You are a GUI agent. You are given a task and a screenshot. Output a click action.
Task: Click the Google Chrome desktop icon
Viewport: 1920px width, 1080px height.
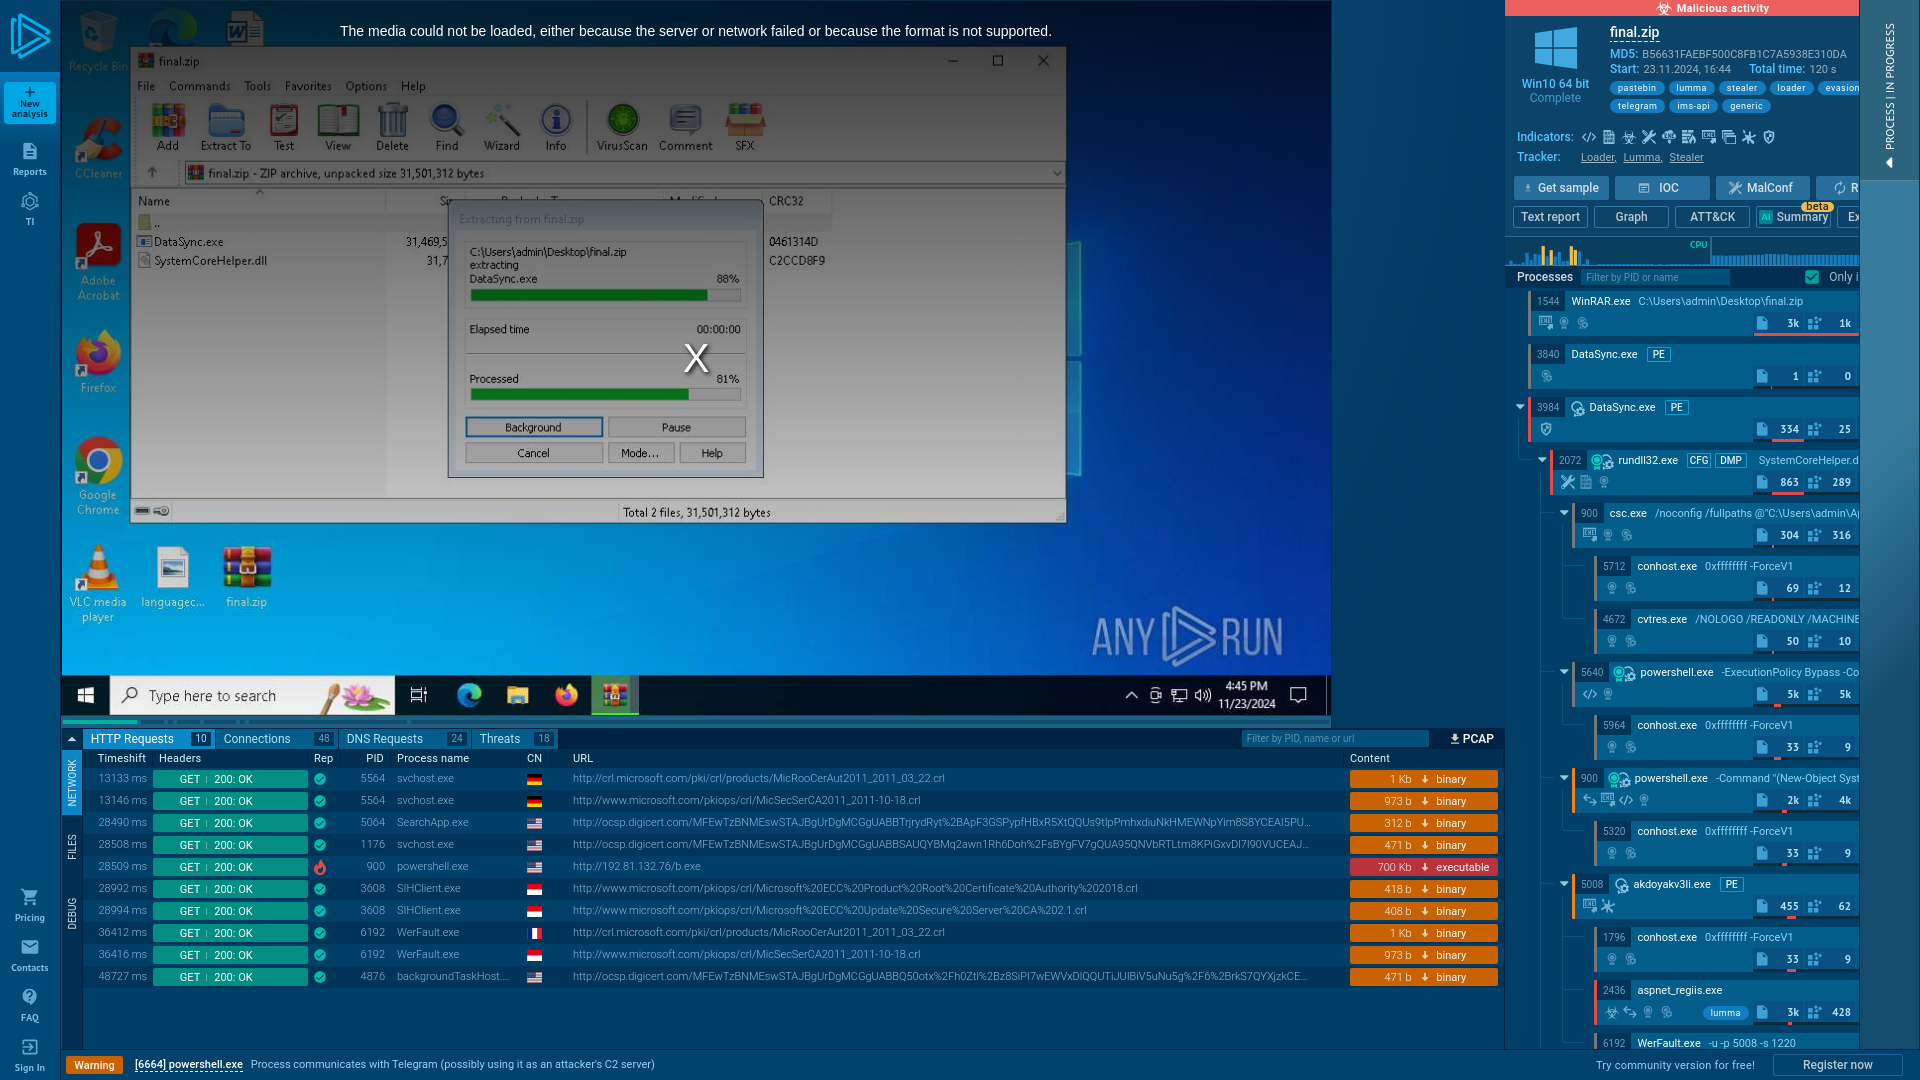pos(98,476)
